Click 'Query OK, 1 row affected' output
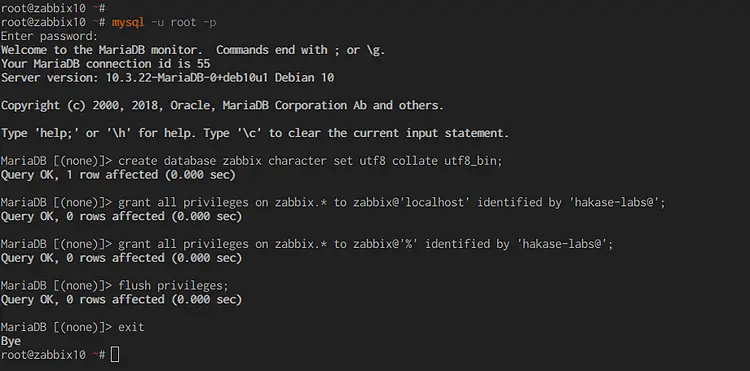The height and width of the screenshot is (371, 750). tap(118, 175)
